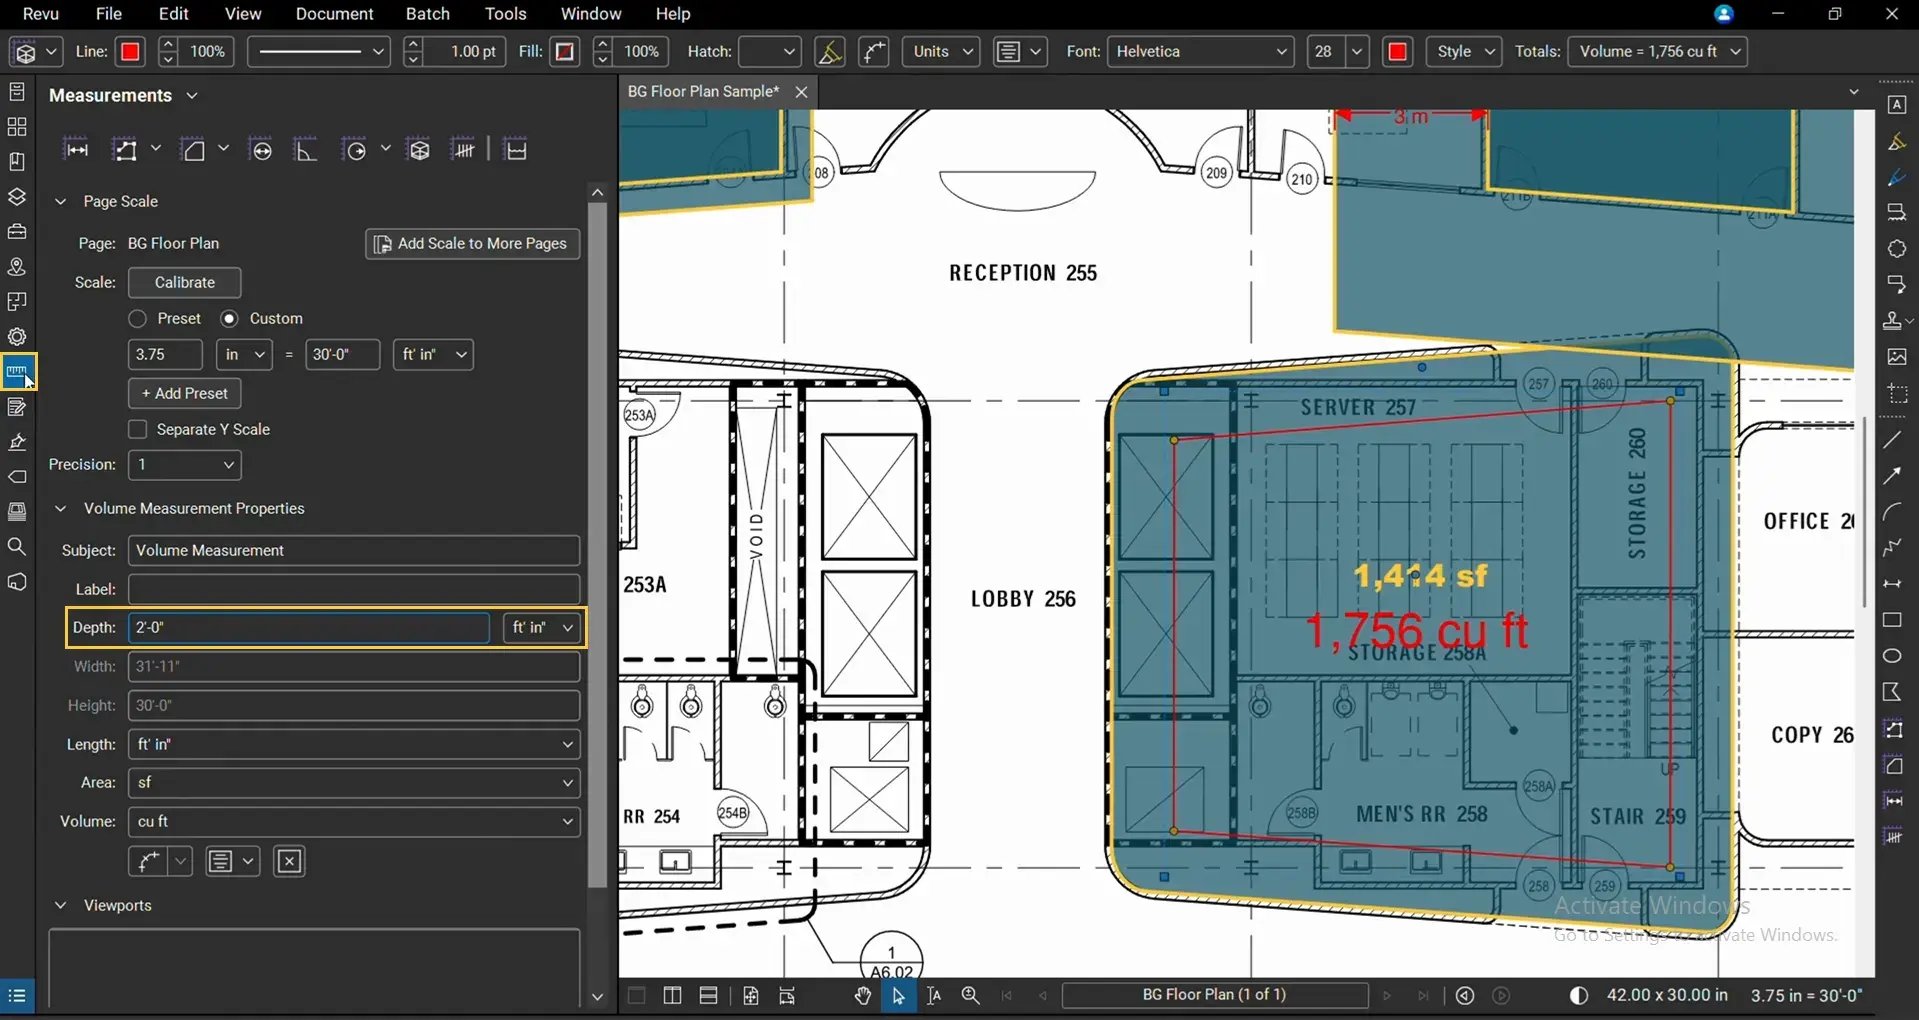Image resolution: width=1919 pixels, height=1020 pixels.
Task: Open the Totals Volume dropdown
Action: (1658, 52)
